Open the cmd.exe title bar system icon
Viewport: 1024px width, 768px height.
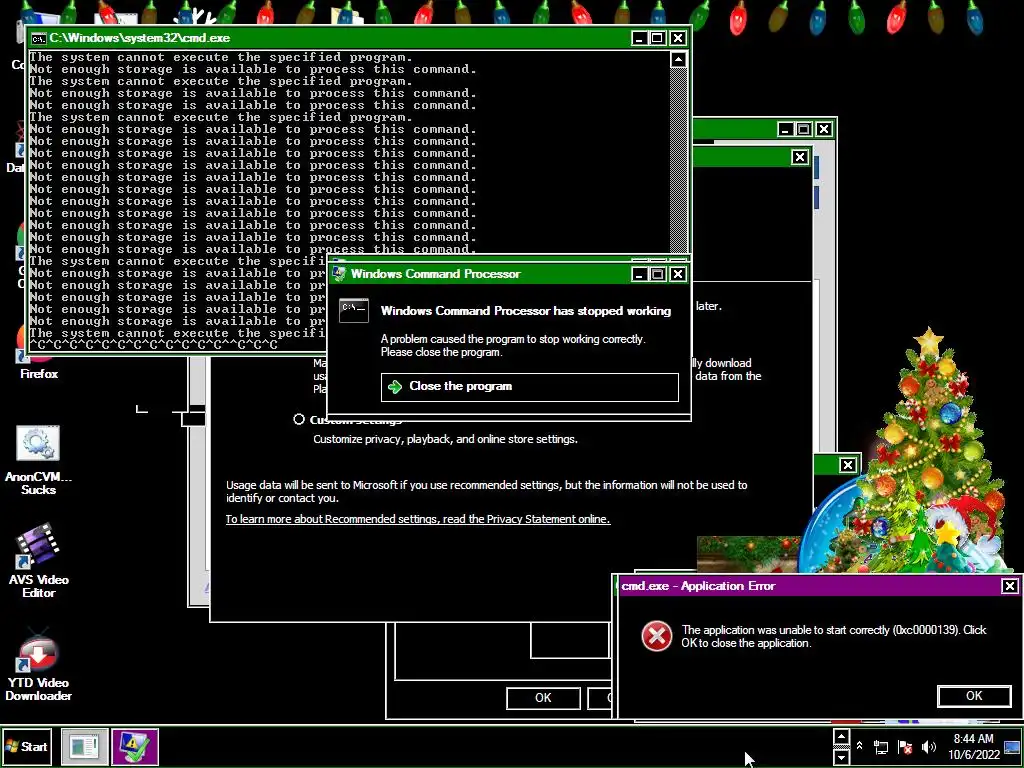coord(39,39)
